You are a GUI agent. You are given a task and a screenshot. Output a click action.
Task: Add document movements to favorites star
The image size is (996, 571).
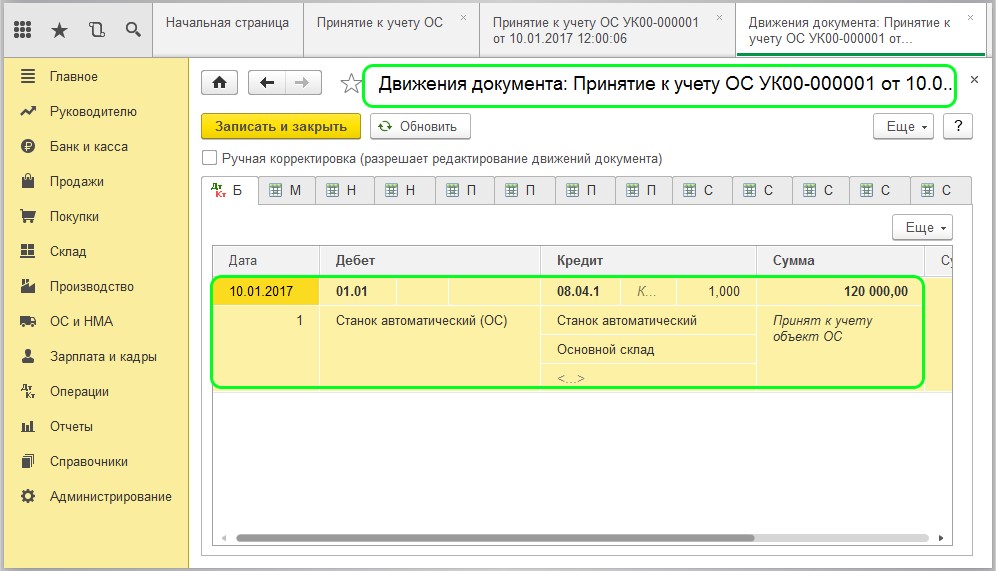(351, 83)
